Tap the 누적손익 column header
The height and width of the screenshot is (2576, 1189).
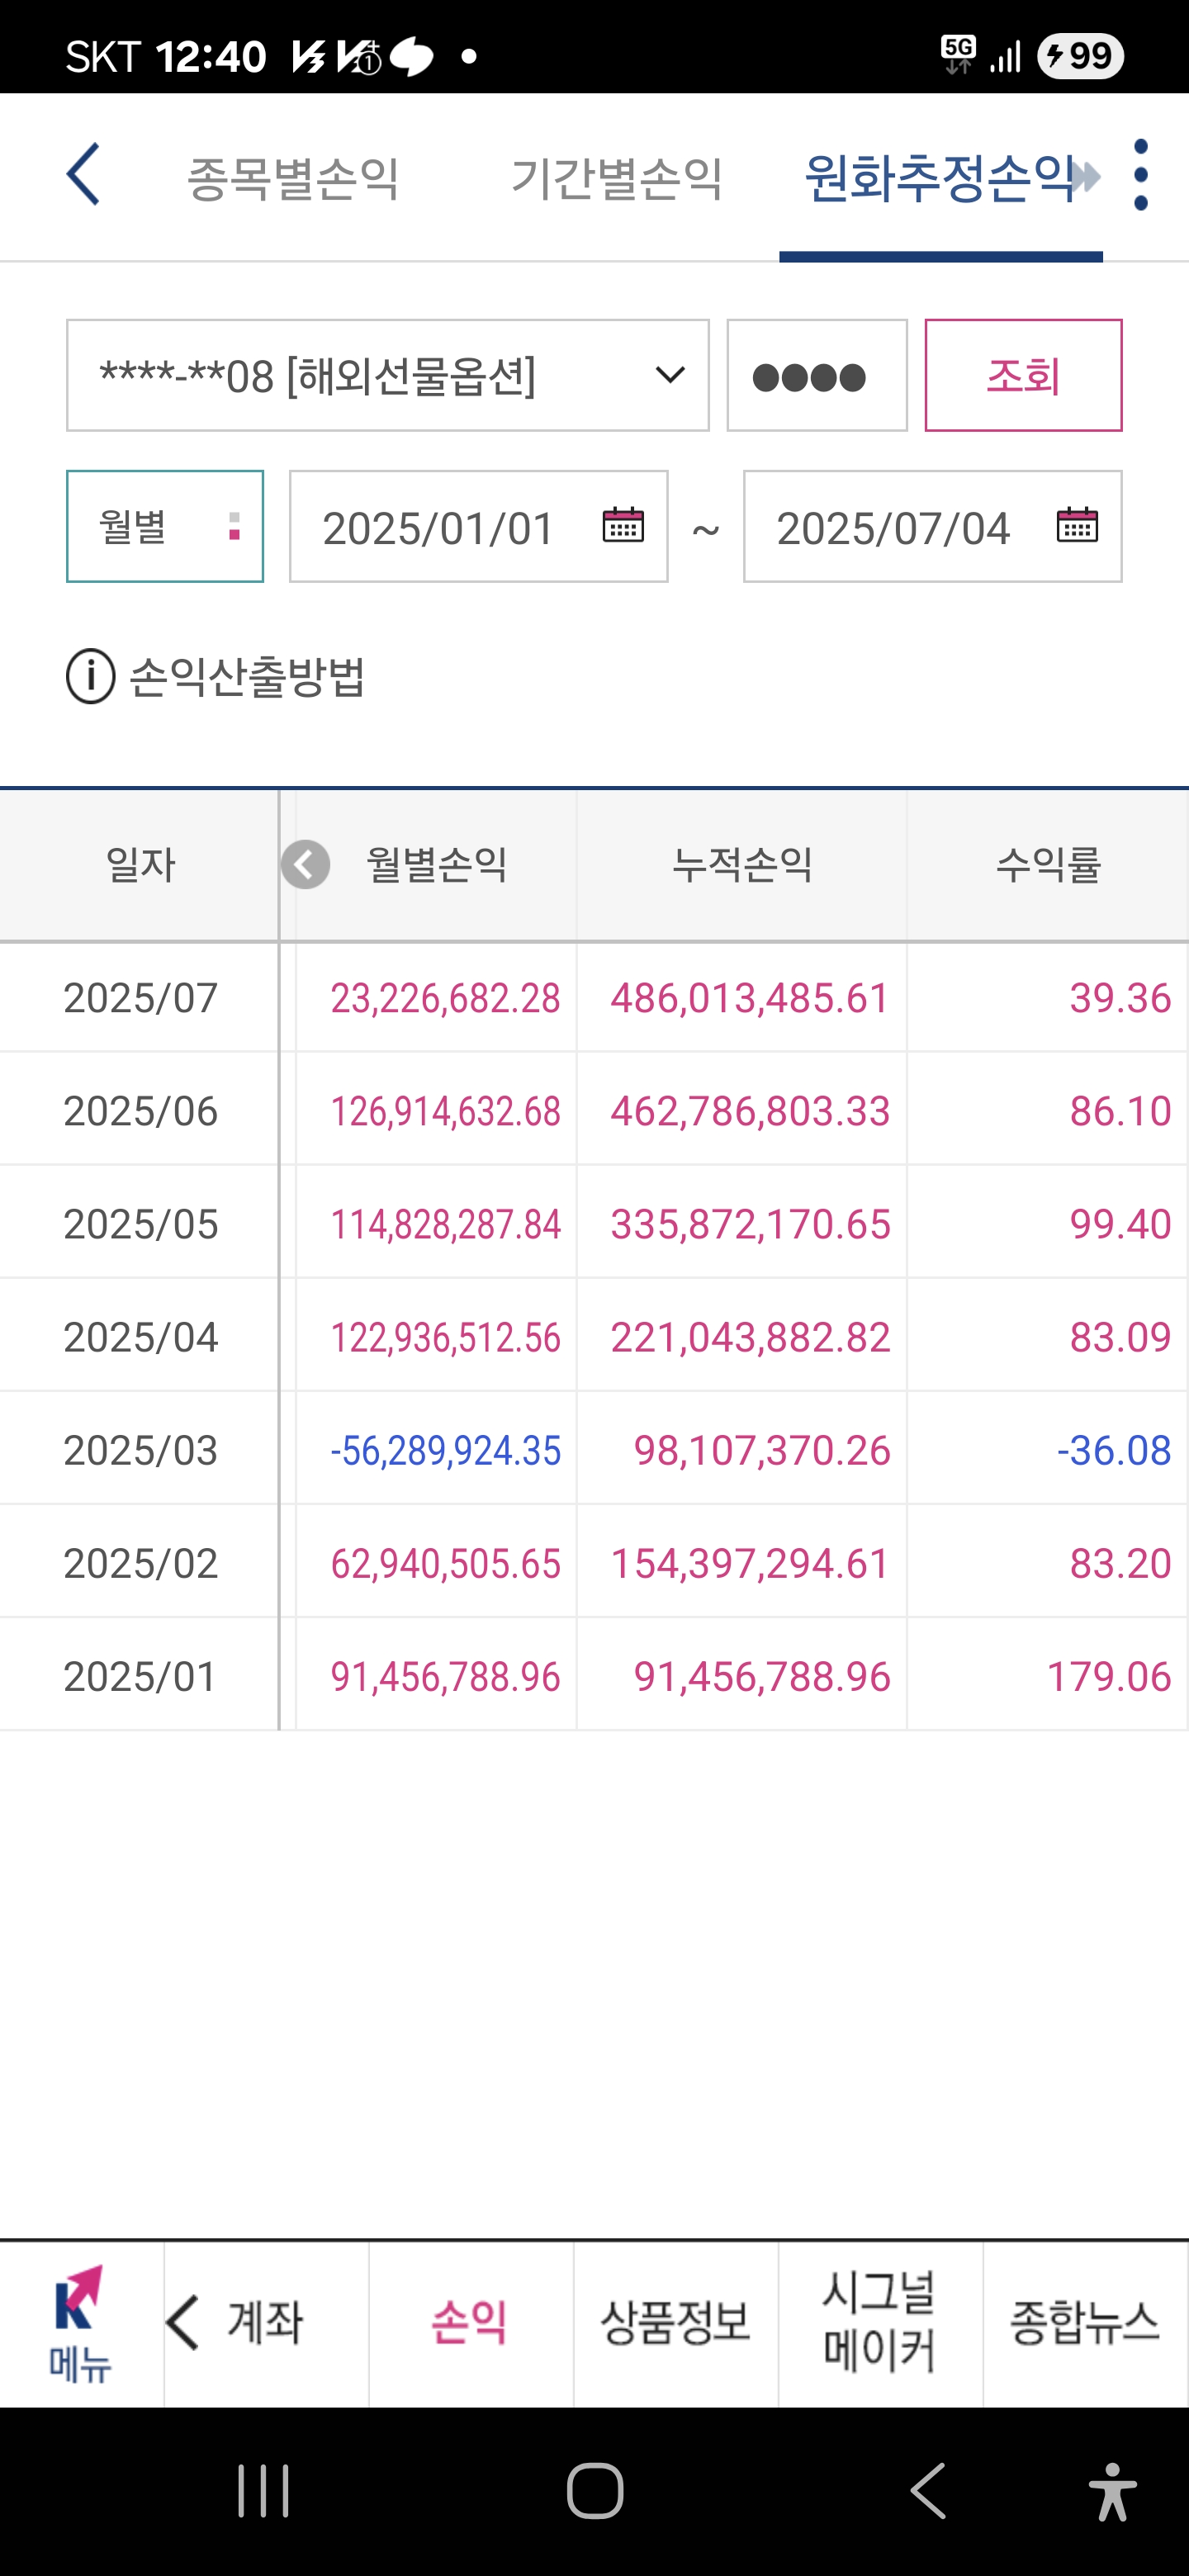pos(742,865)
